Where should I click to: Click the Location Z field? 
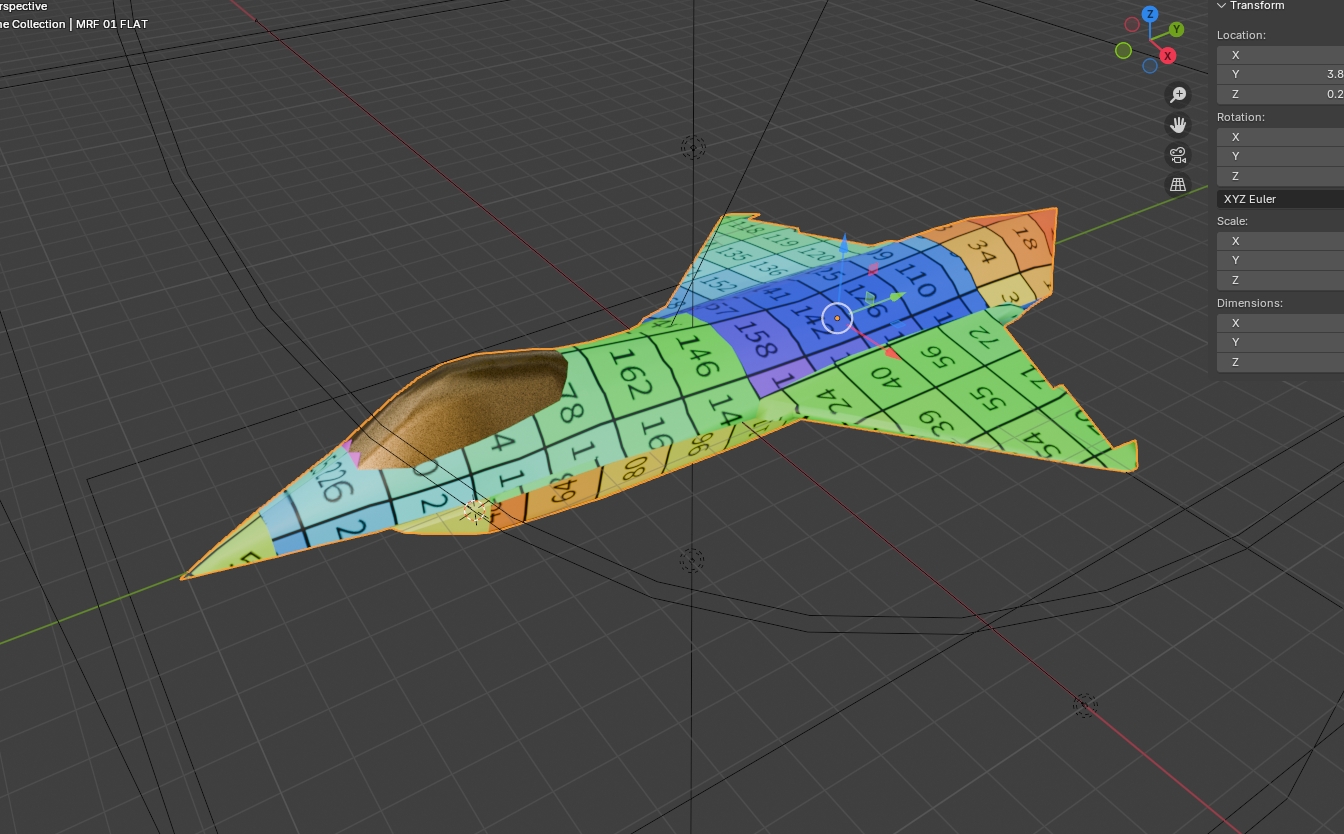click(1282, 94)
